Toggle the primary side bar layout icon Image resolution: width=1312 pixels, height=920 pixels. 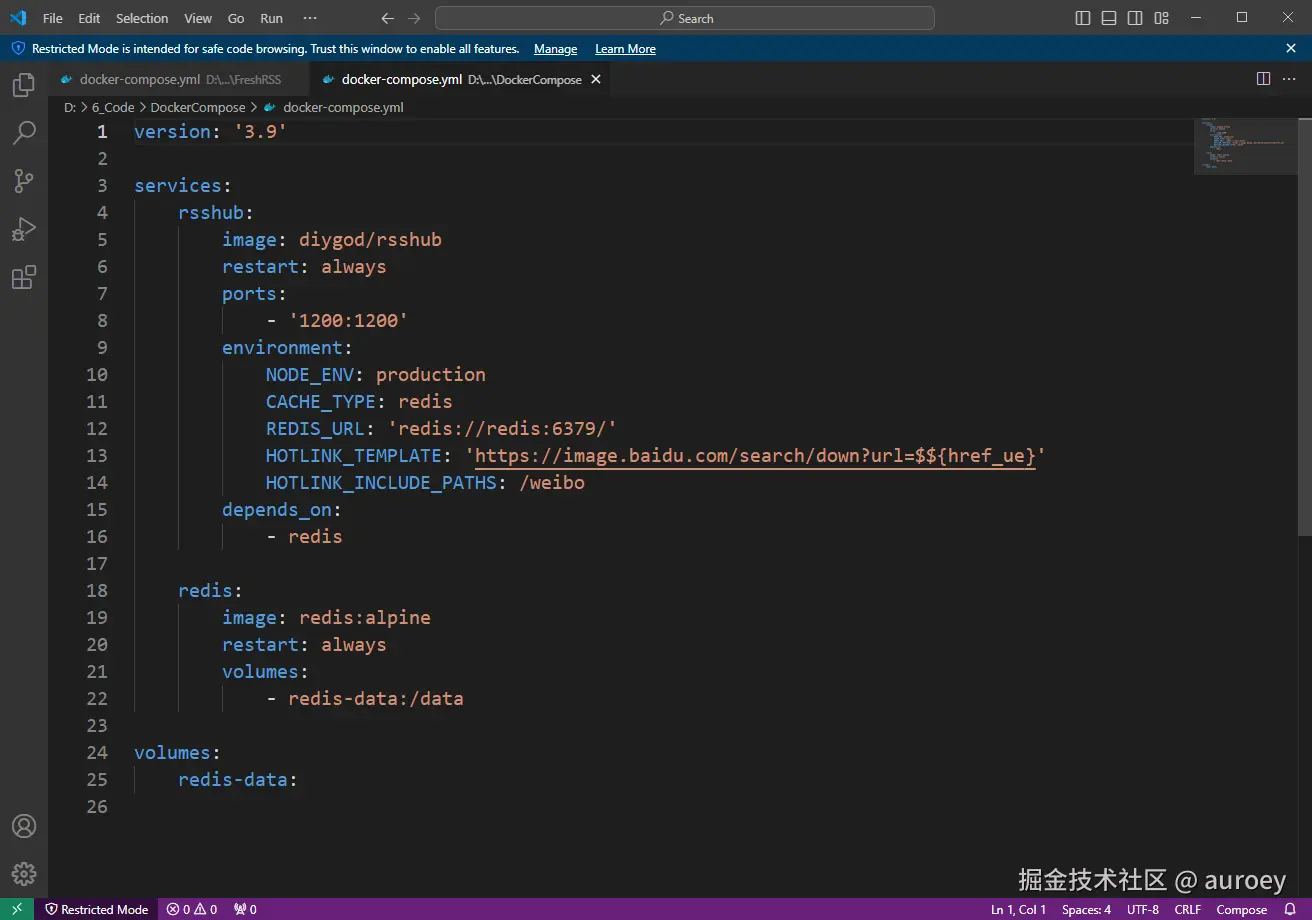tap(1083, 18)
